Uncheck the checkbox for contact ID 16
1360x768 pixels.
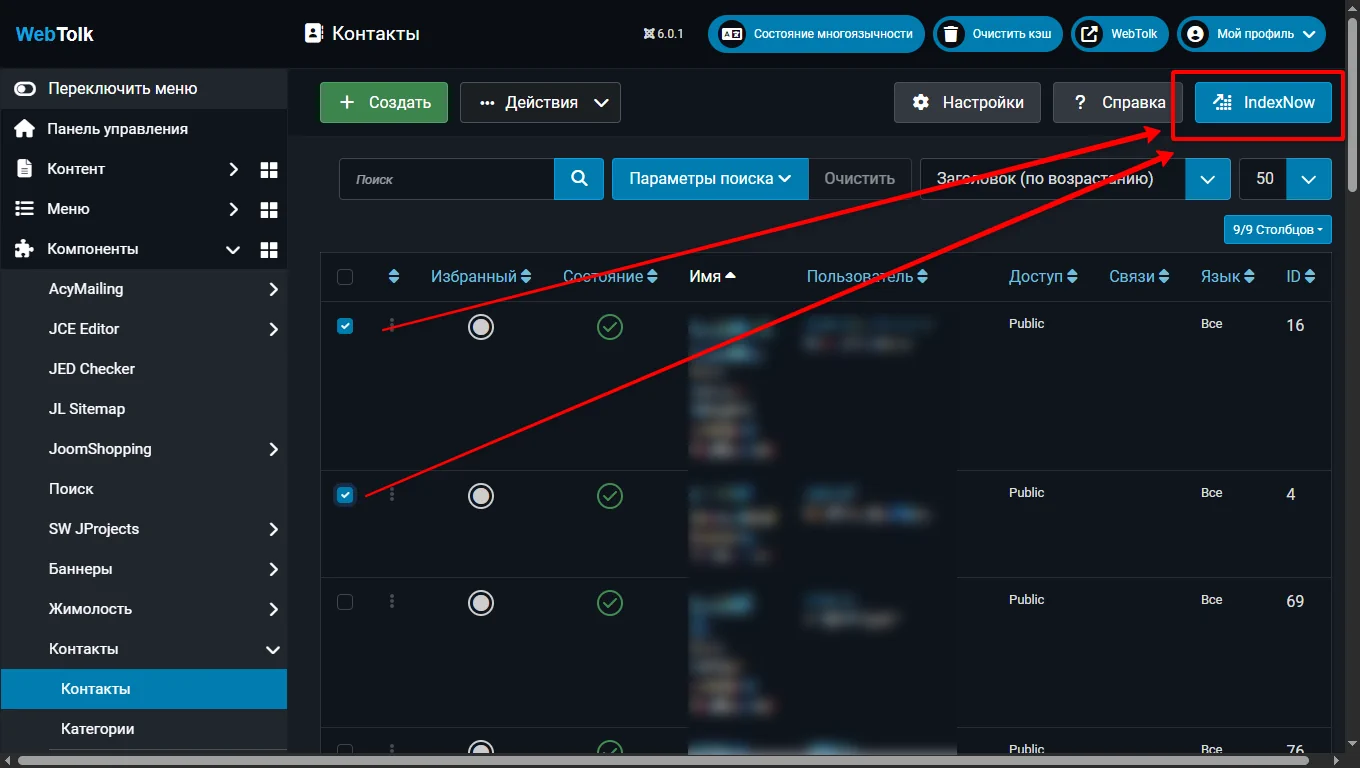pos(345,326)
